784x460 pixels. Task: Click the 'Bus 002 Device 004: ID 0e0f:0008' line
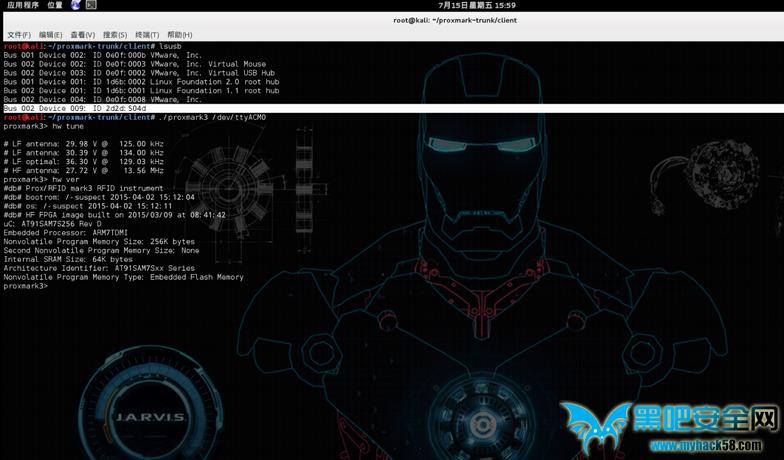coord(102,100)
